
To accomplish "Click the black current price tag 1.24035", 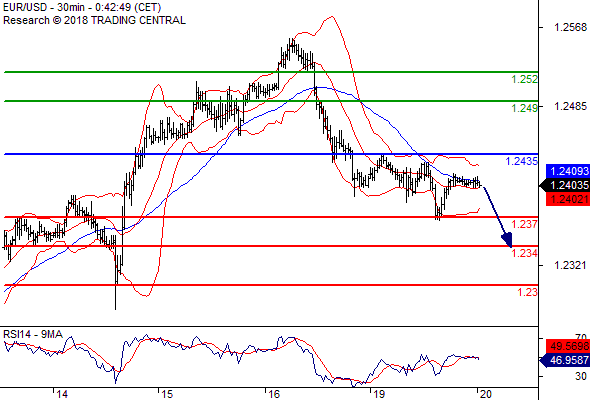I will pyautogui.click(x=566, y=185).
